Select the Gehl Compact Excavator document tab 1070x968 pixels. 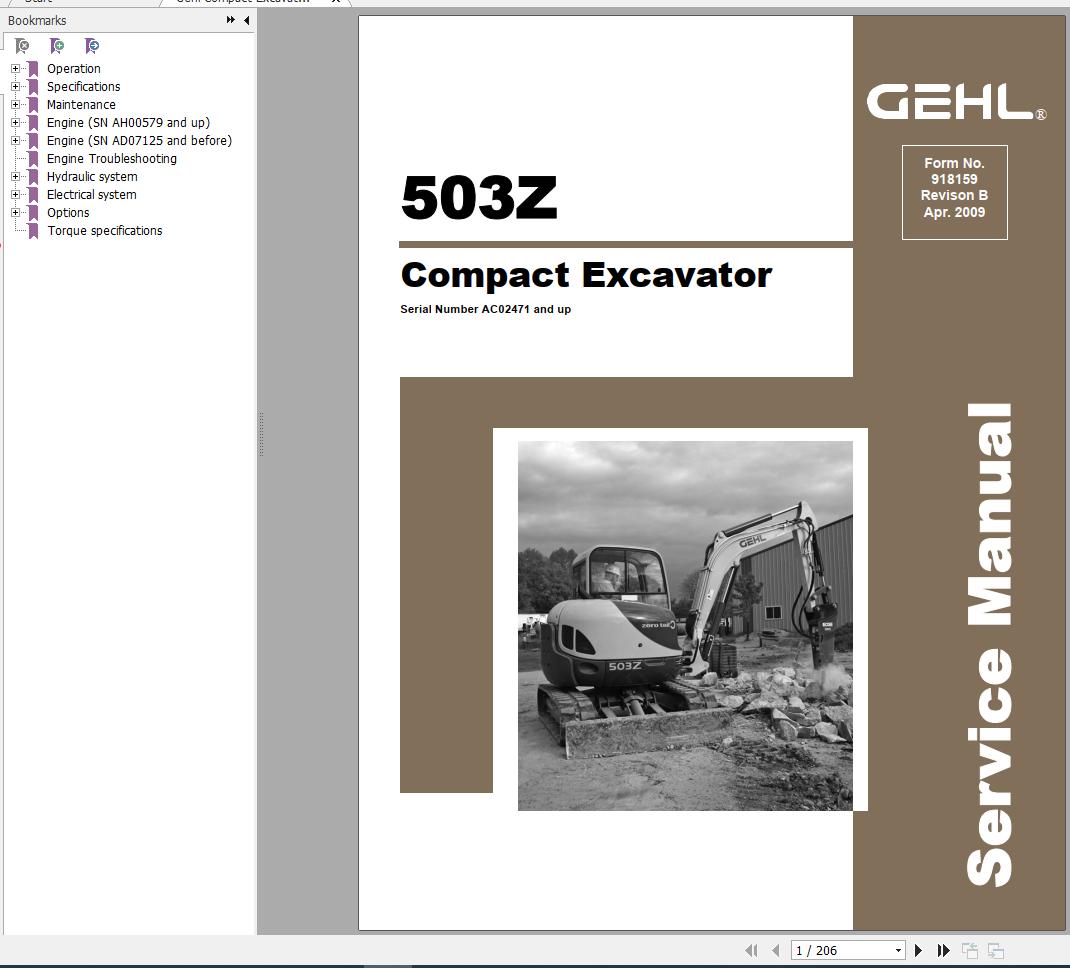[x=240, y=3]
